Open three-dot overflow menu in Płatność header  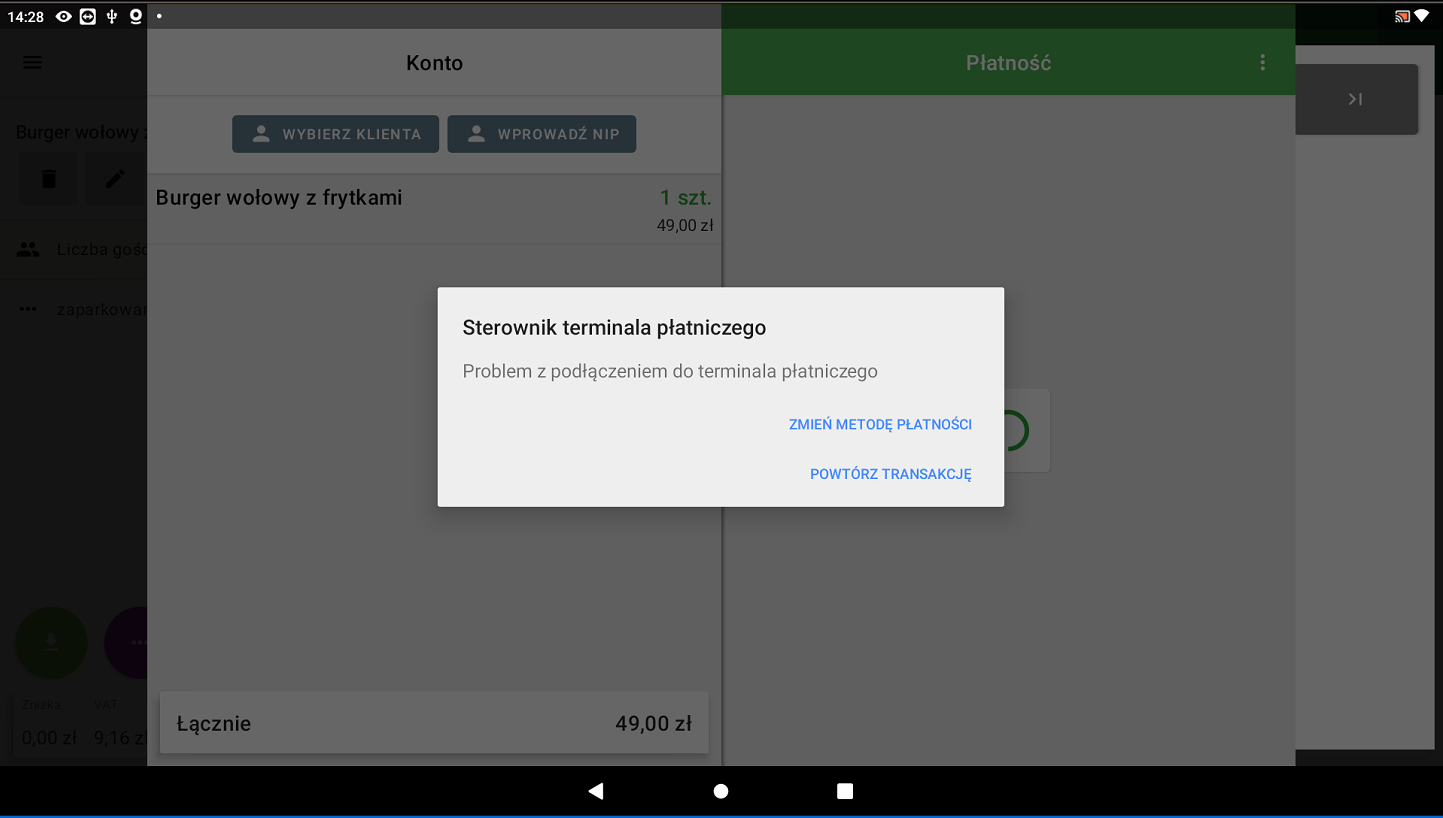coord(1262,63)
